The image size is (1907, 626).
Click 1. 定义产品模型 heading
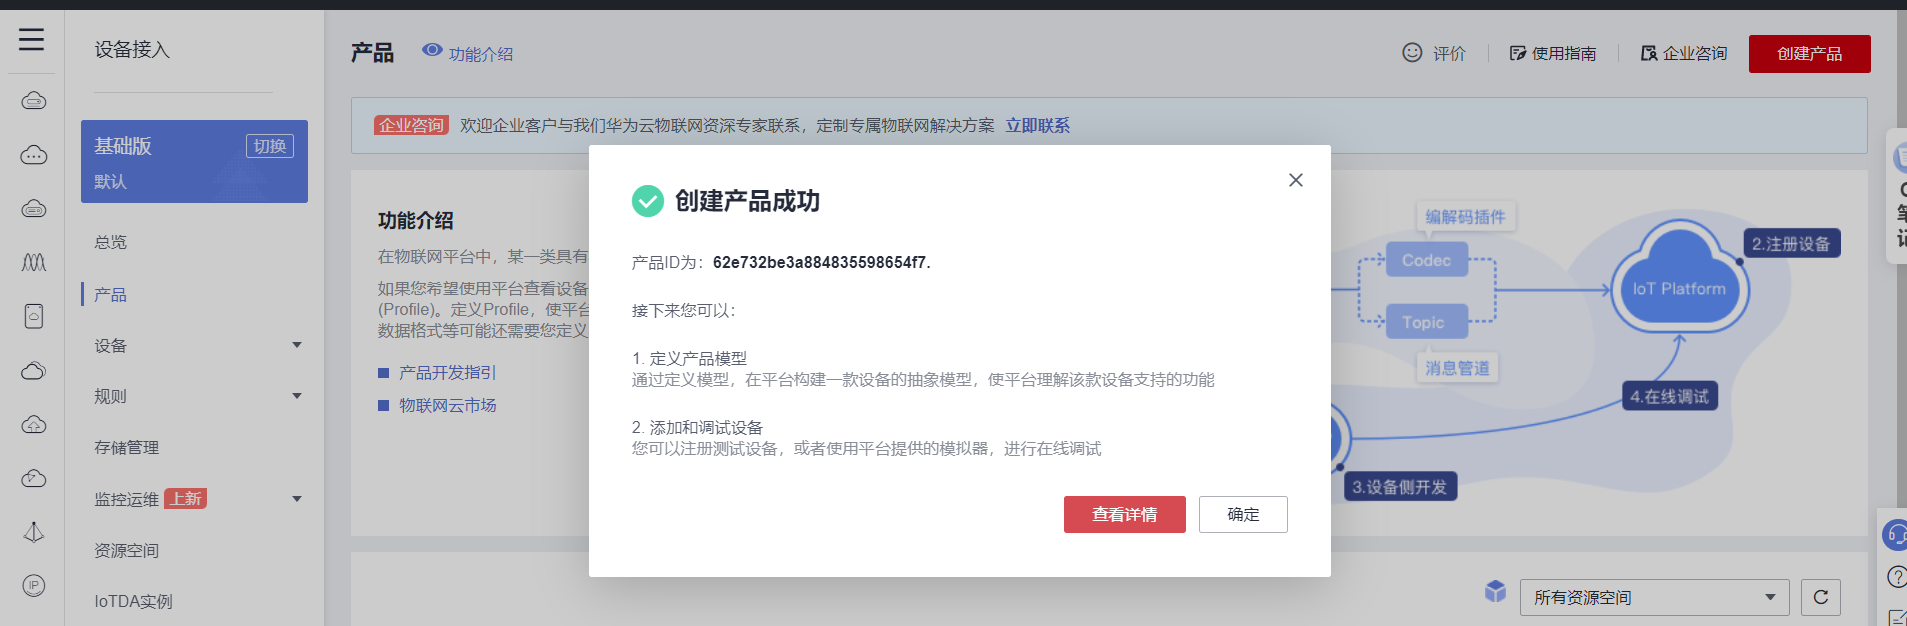(690, 358)
